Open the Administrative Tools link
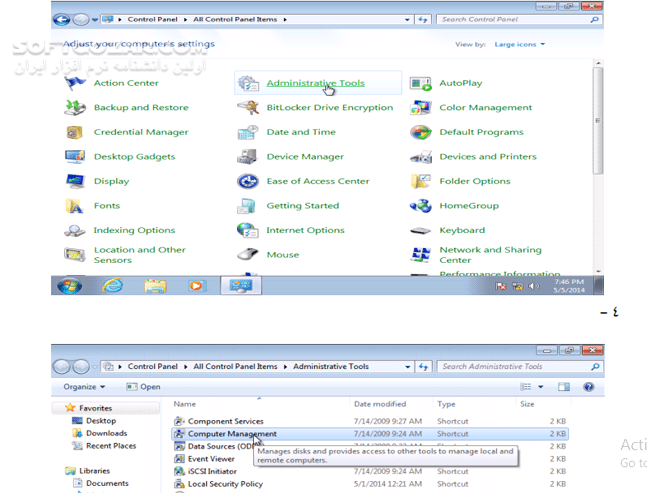The image size is (650, 493). point(315,84)
